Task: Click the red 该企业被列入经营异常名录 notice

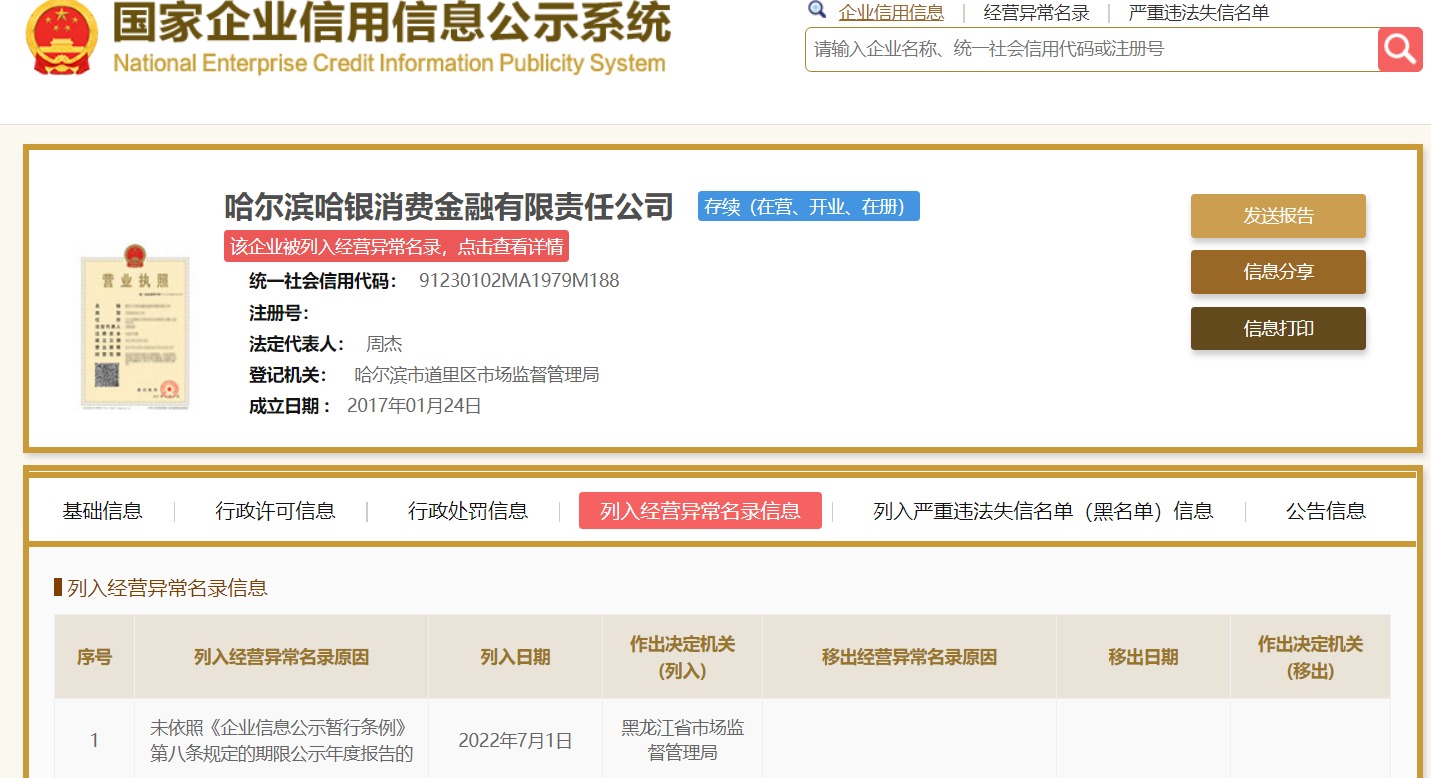Action: click(396, 246)
